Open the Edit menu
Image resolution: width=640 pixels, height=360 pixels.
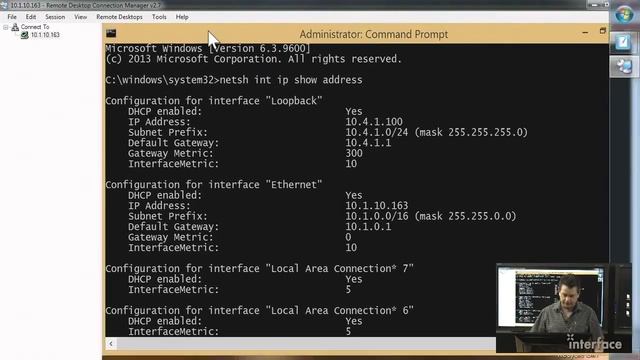31,17
